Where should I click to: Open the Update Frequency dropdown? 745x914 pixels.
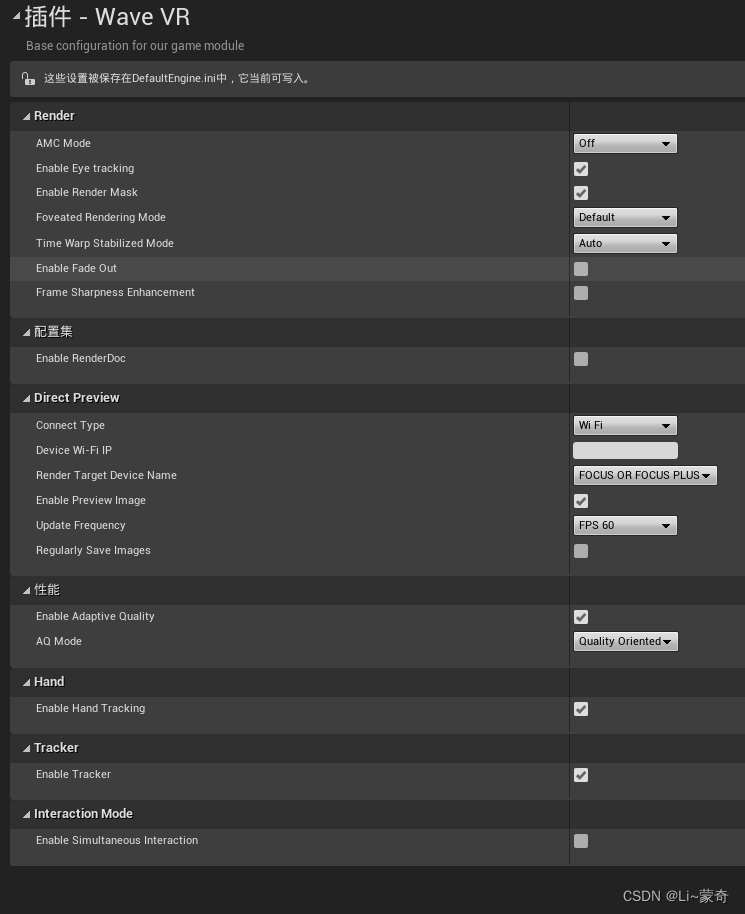[625, 525]
